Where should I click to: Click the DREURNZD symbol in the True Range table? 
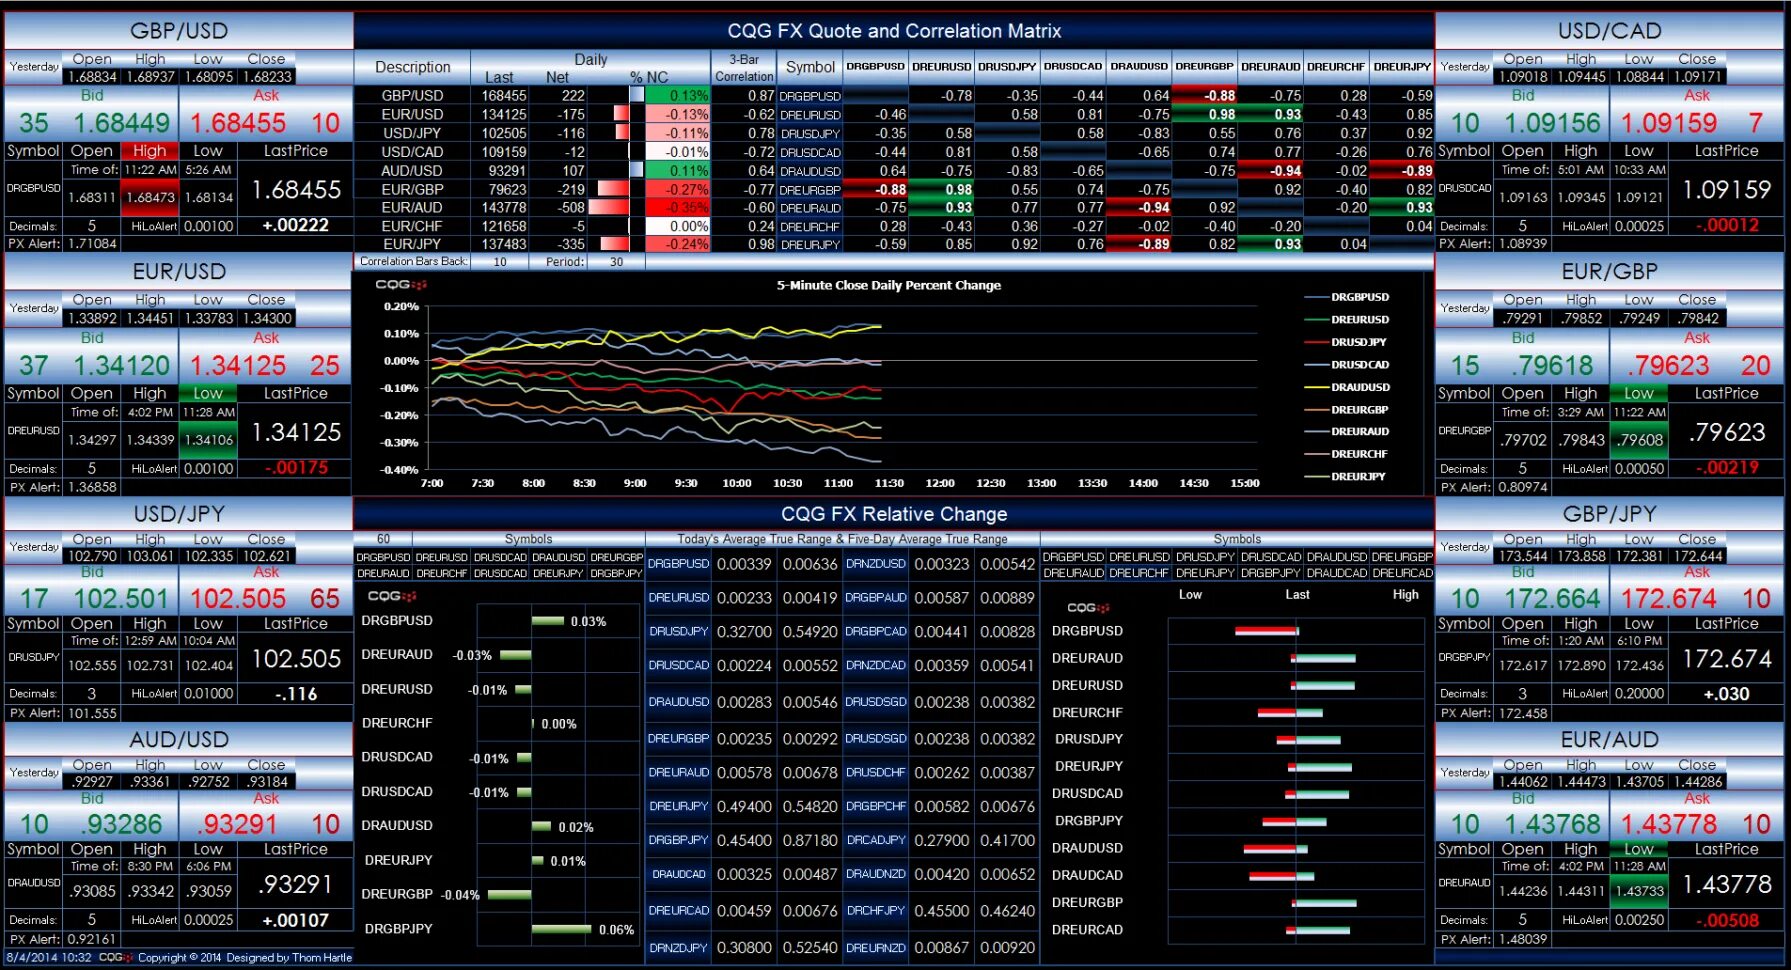click(876, 948)
